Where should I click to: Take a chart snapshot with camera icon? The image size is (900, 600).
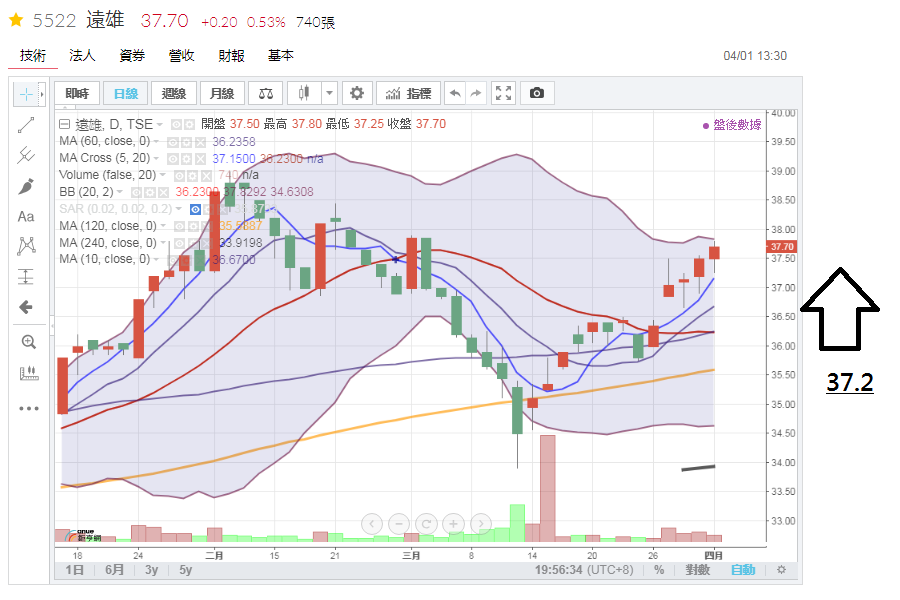click(x=537, y=93)
